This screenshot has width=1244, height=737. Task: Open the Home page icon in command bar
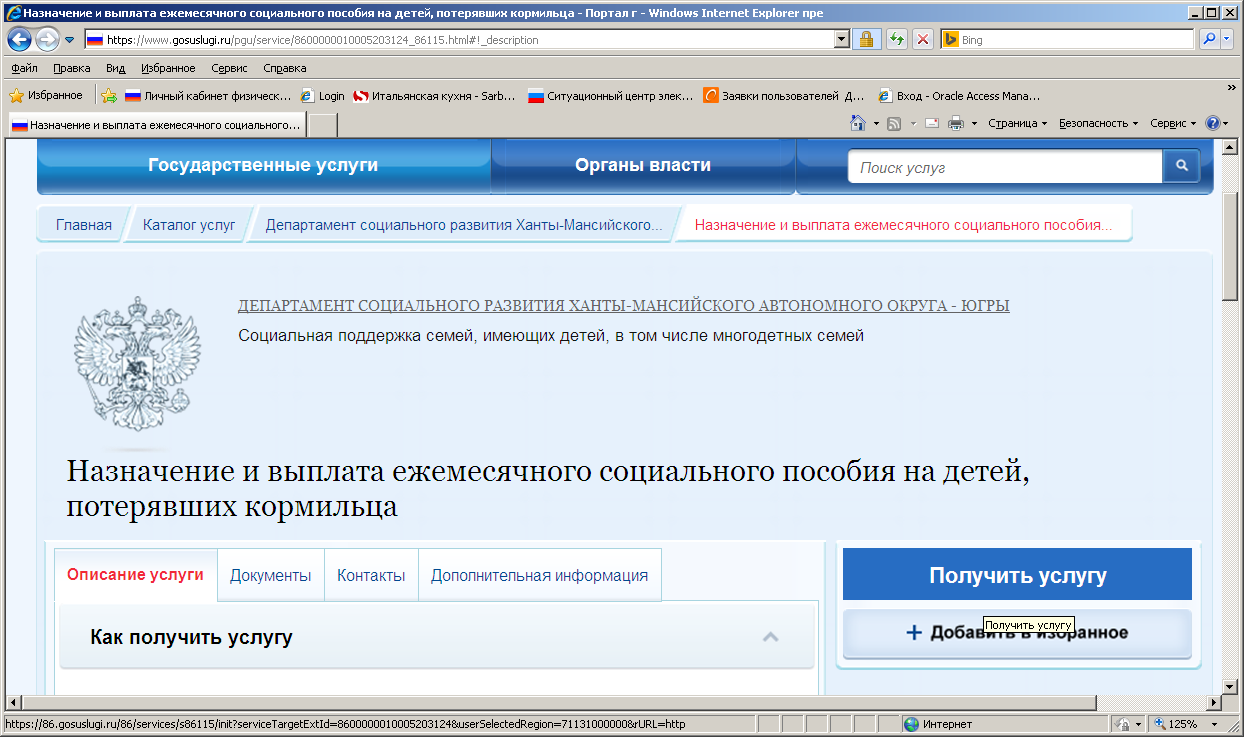coord(857,124)
